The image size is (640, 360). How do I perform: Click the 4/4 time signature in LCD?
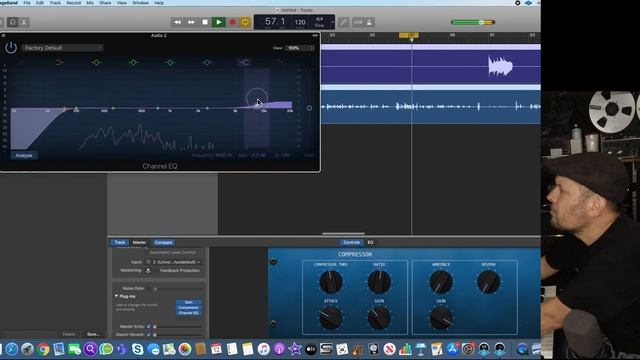319,19
